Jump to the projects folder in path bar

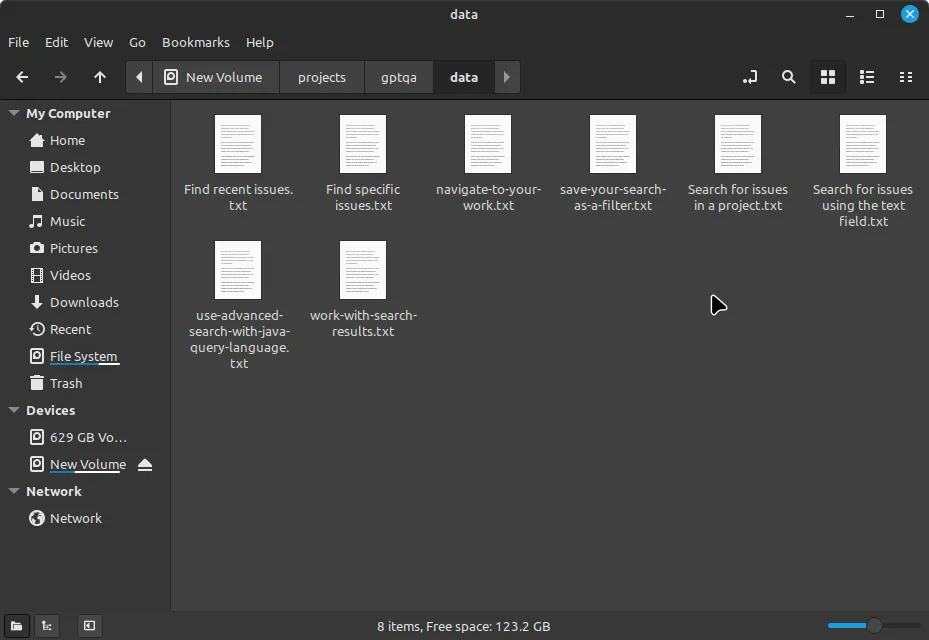pyautogui.click(x=321, y=77)
